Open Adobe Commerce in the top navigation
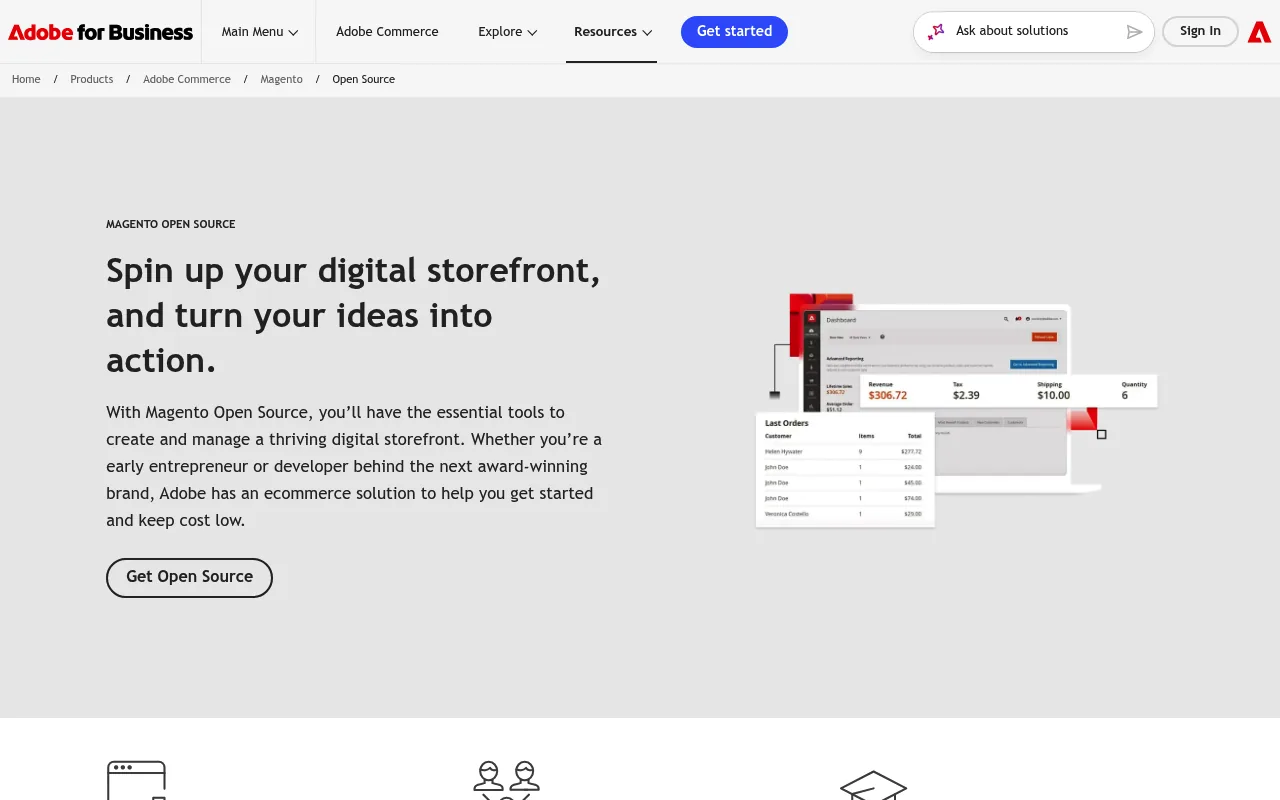Screen dimensions: 1280x800 (387, 32)
